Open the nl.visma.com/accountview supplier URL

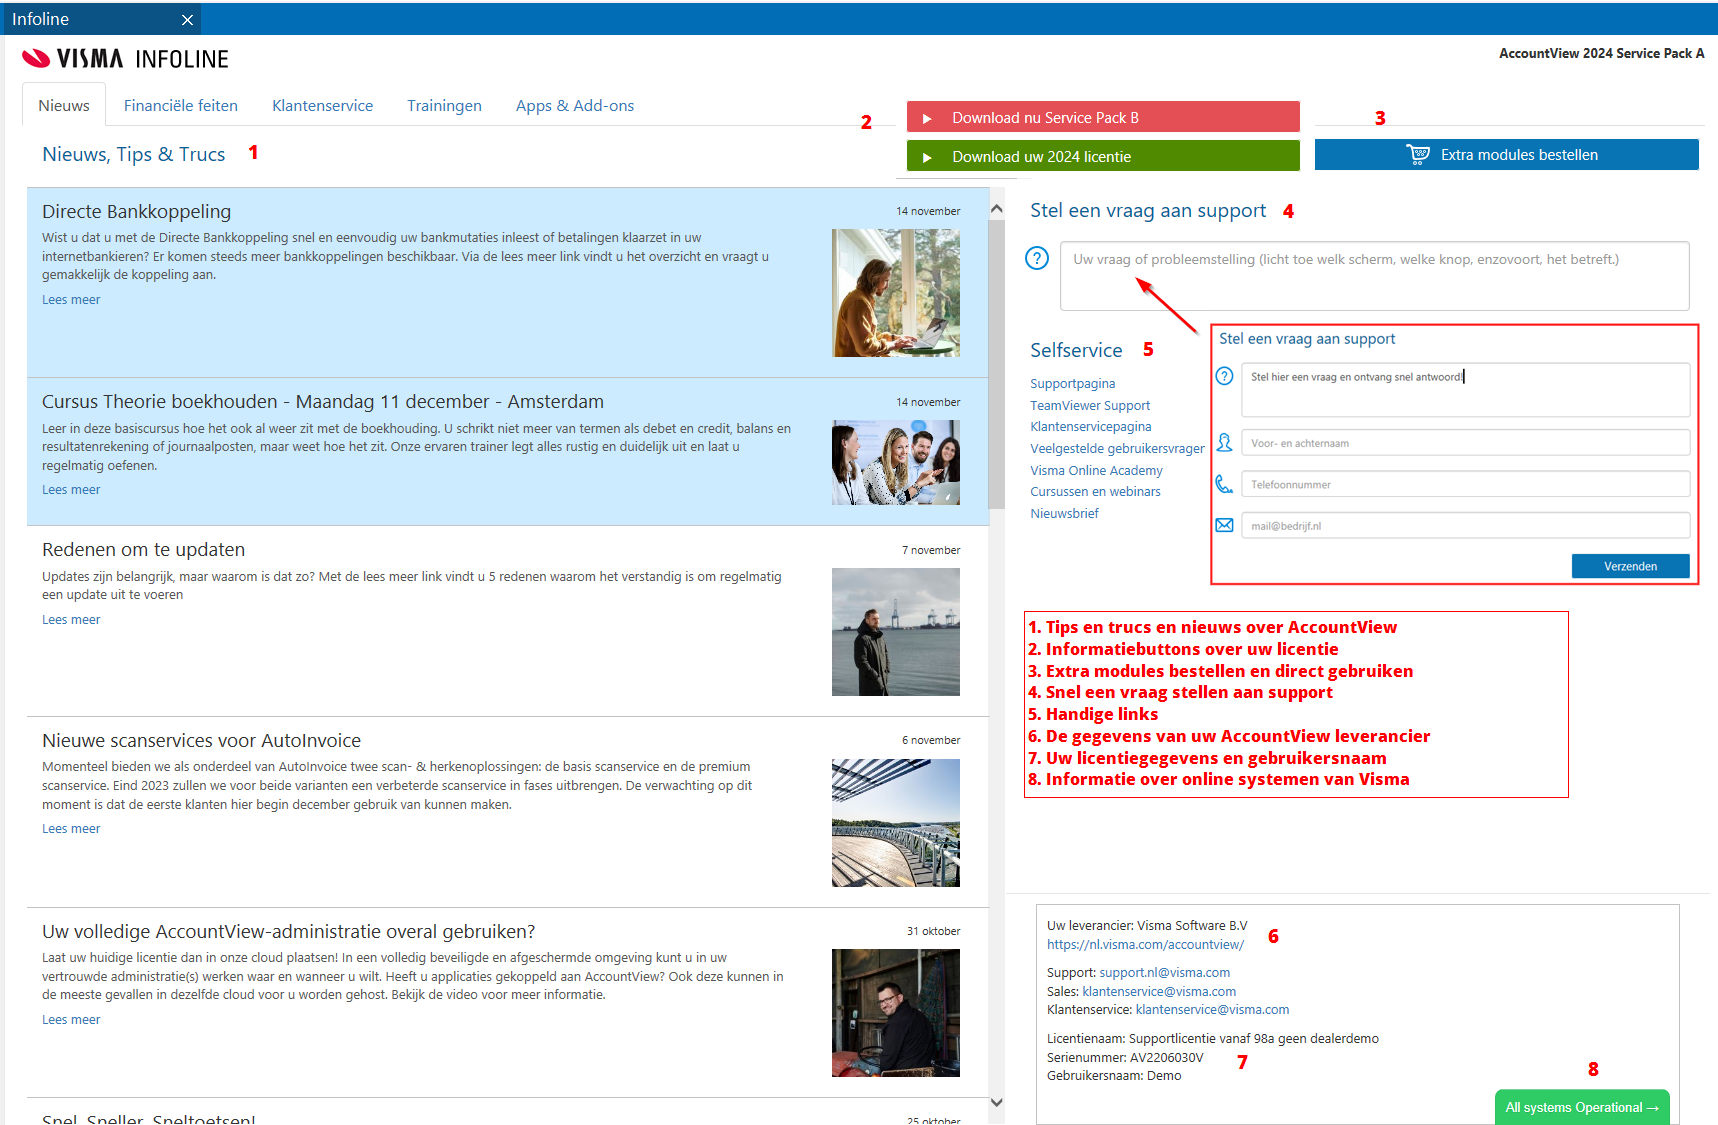tap(1145, 945)
